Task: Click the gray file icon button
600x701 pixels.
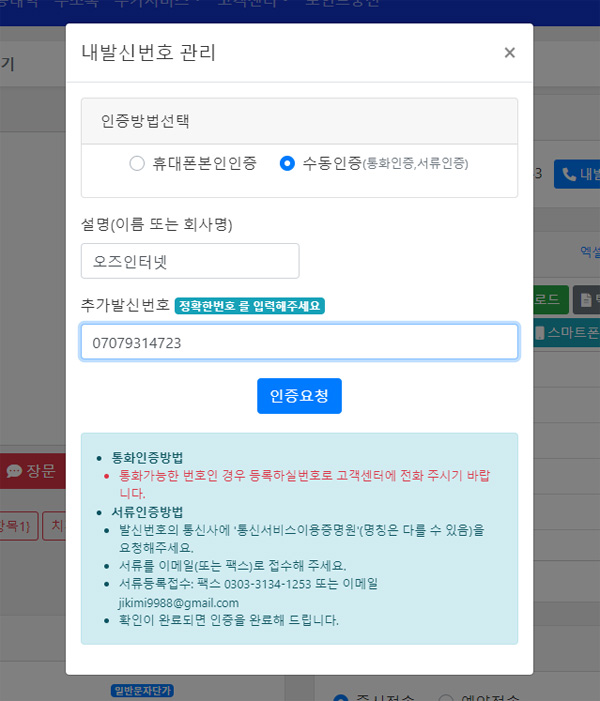Action: point(587,298)
